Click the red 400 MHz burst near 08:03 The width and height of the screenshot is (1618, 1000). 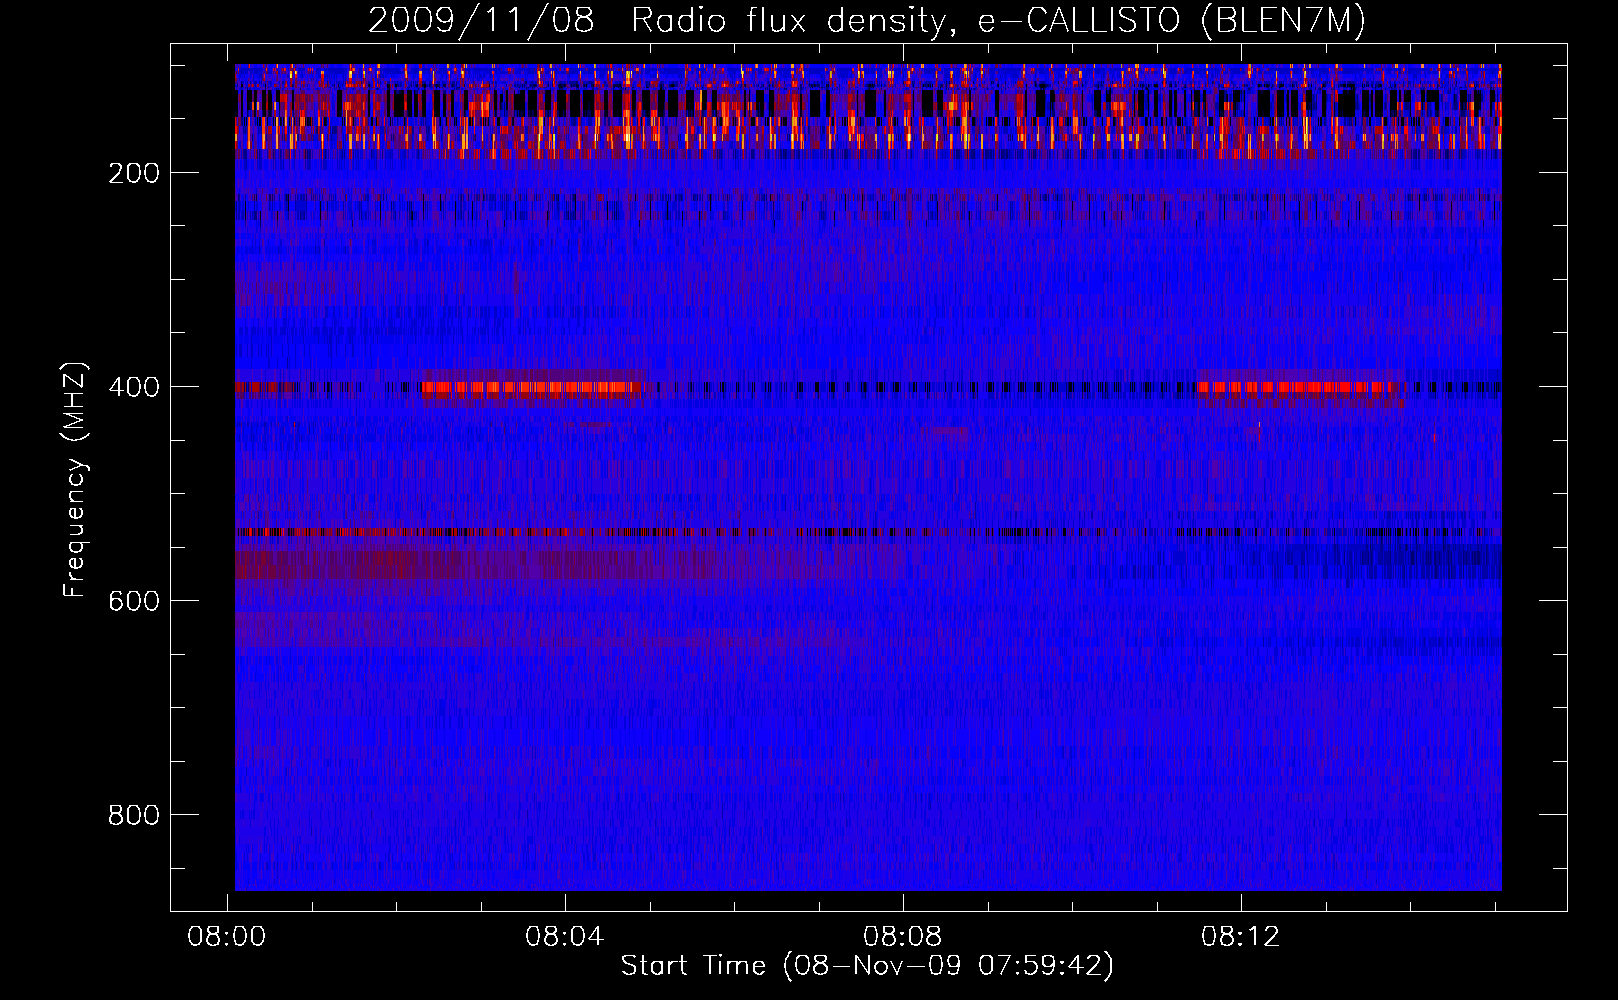(533, 388)
